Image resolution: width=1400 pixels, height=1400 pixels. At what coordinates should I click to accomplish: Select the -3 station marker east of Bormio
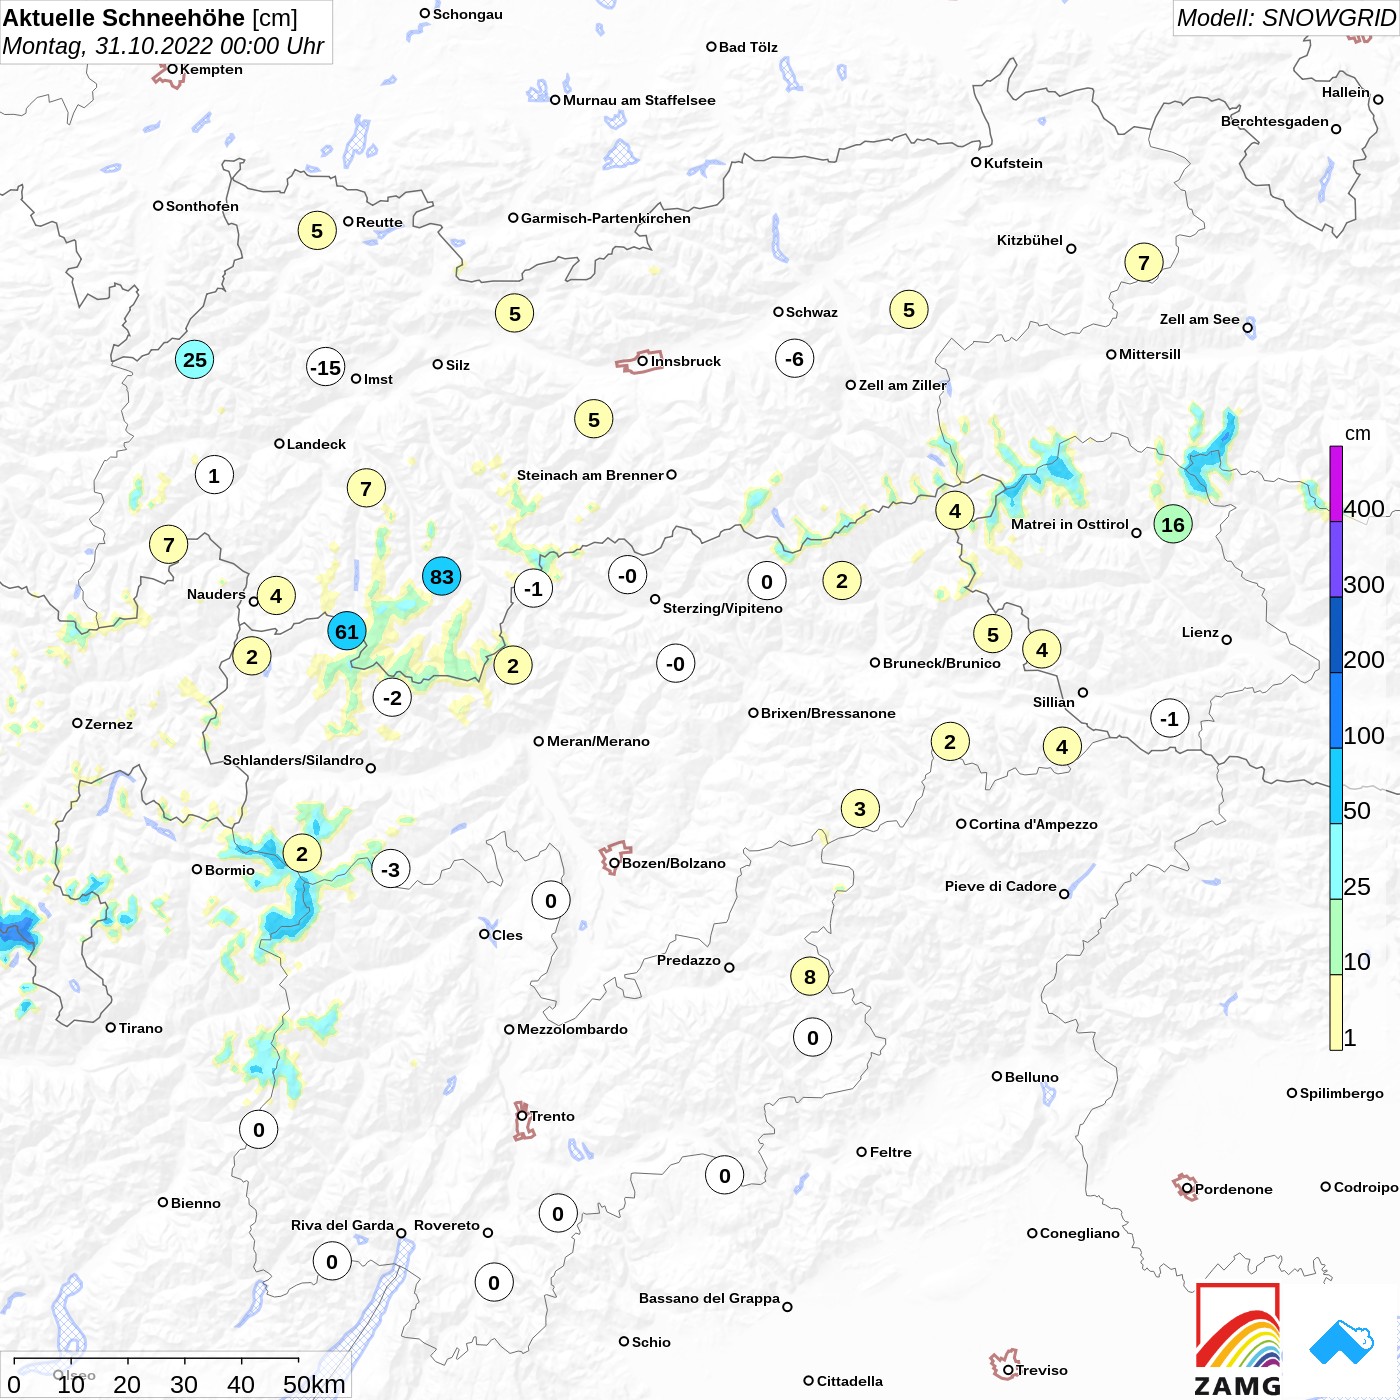click(x=391, y=869)
